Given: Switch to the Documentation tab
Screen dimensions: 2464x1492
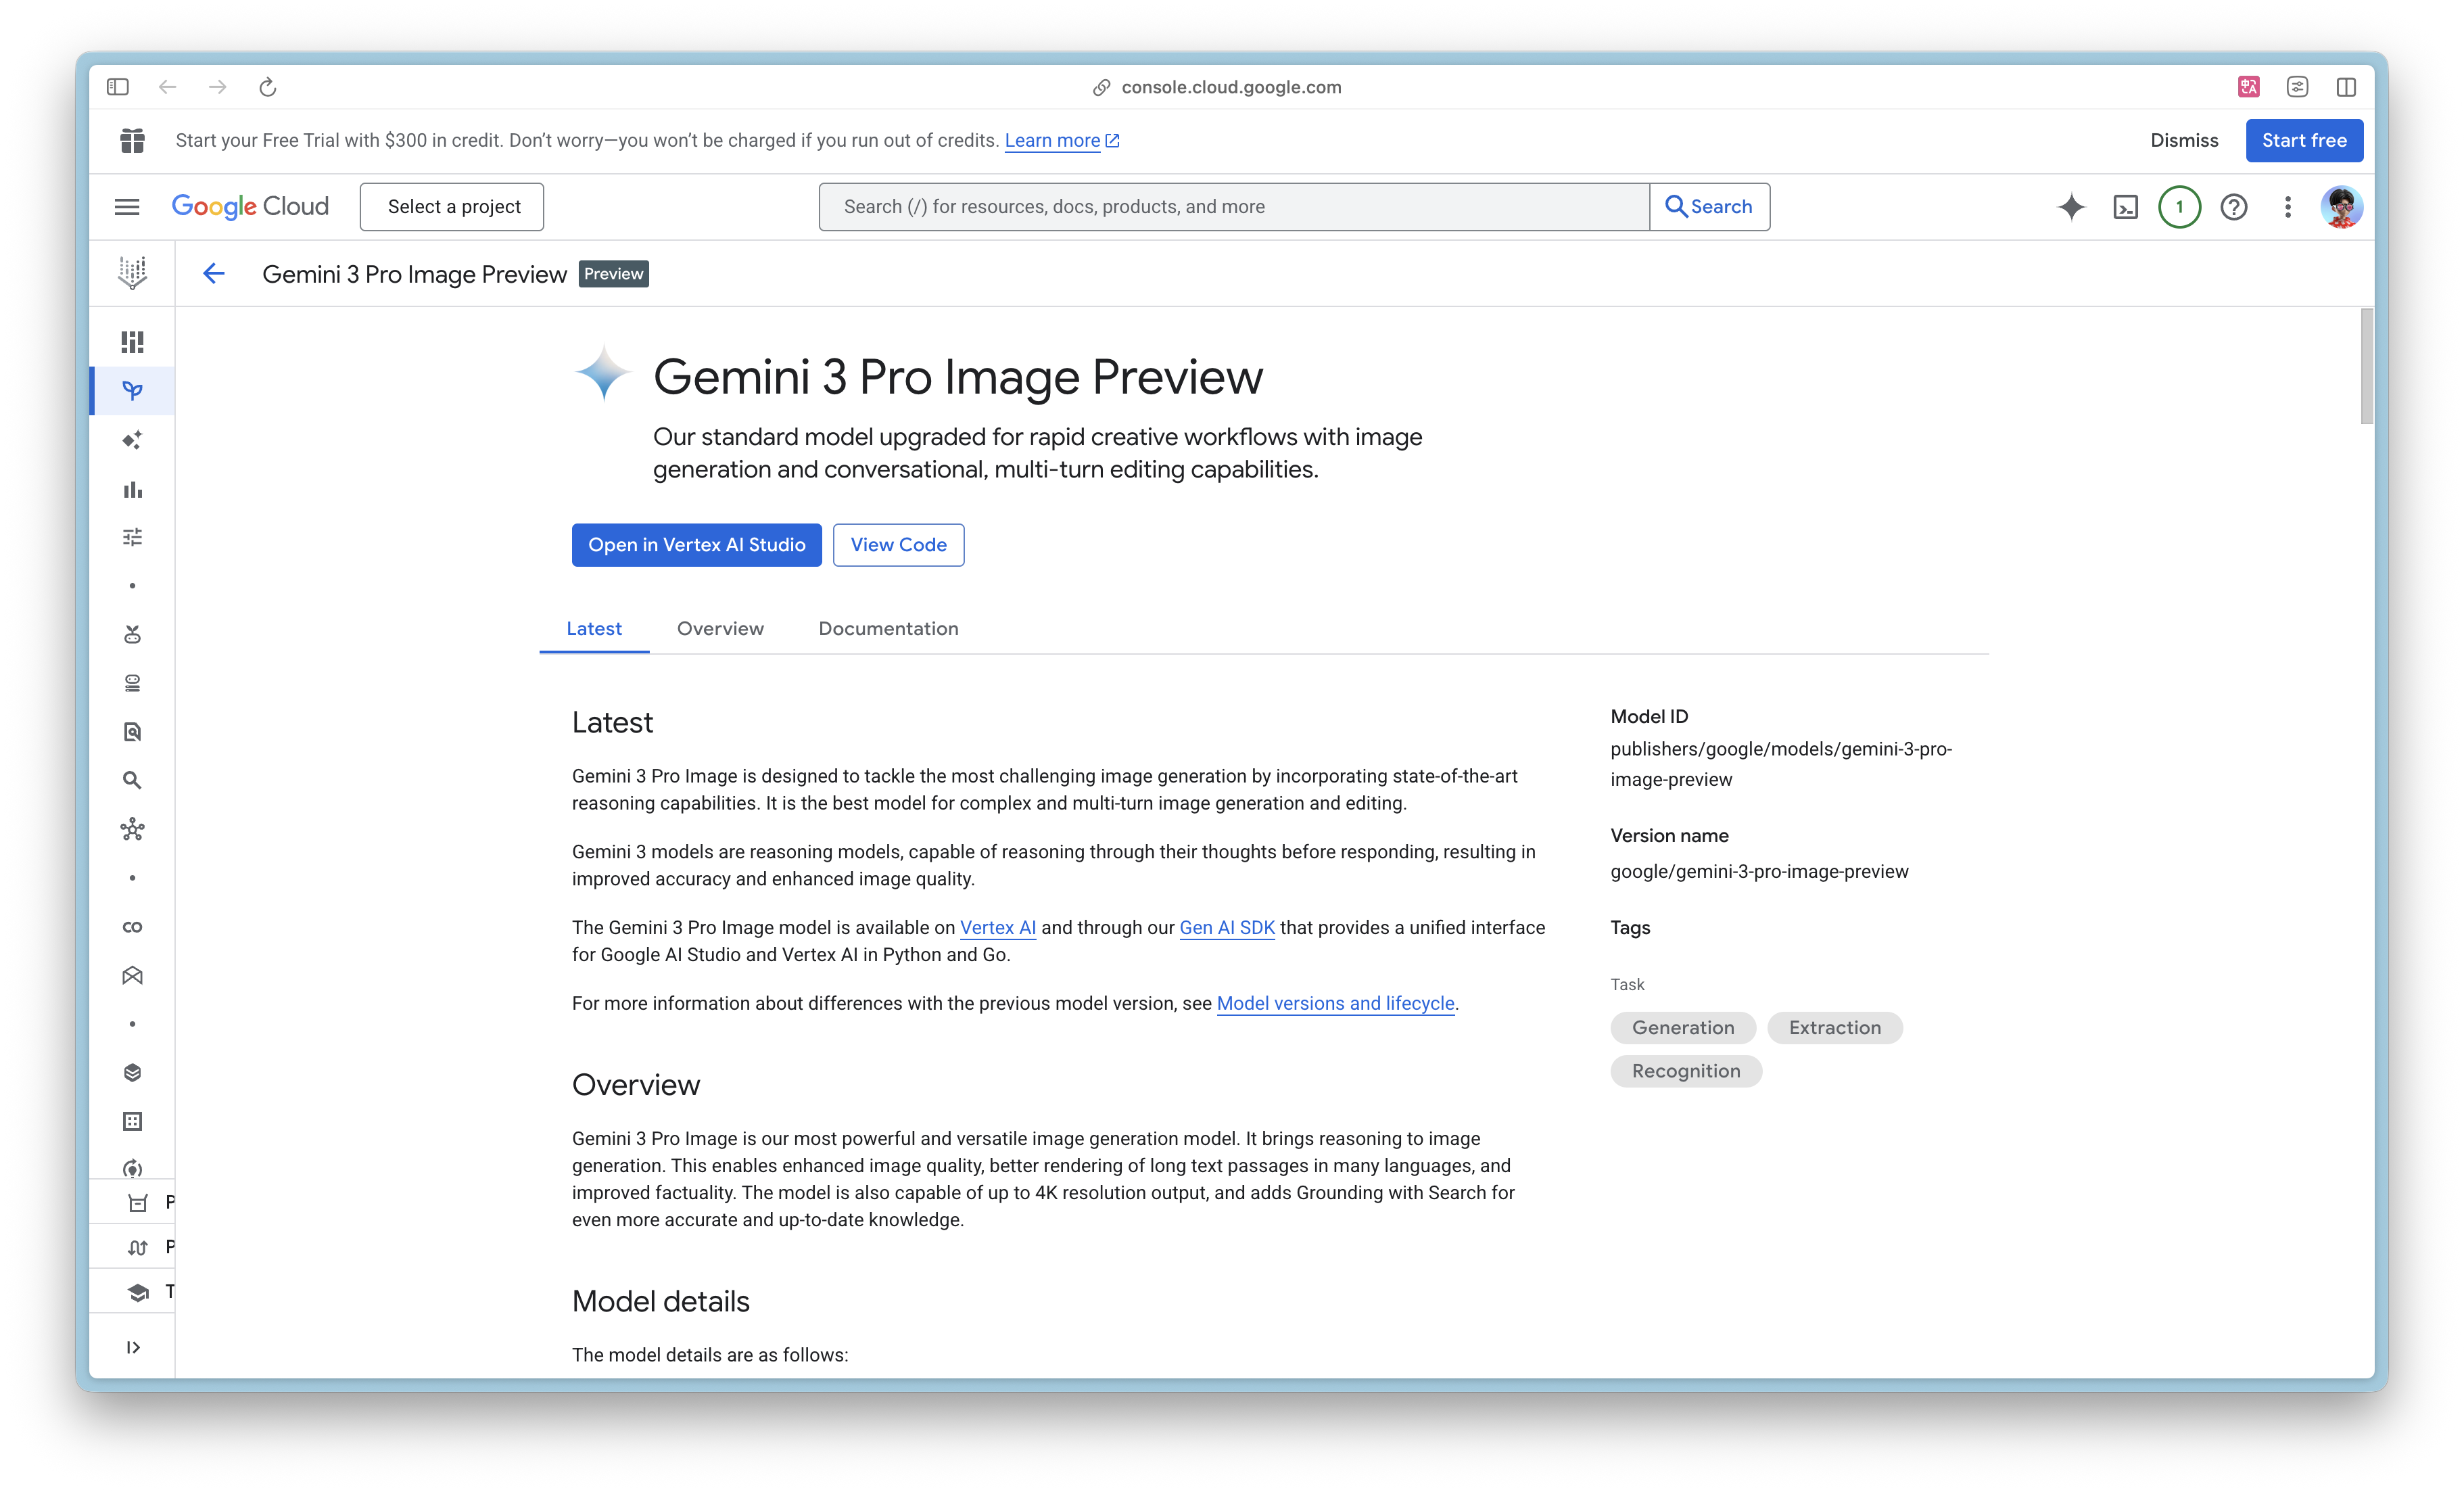Looking at the screenshot, I should coord(888,629).
